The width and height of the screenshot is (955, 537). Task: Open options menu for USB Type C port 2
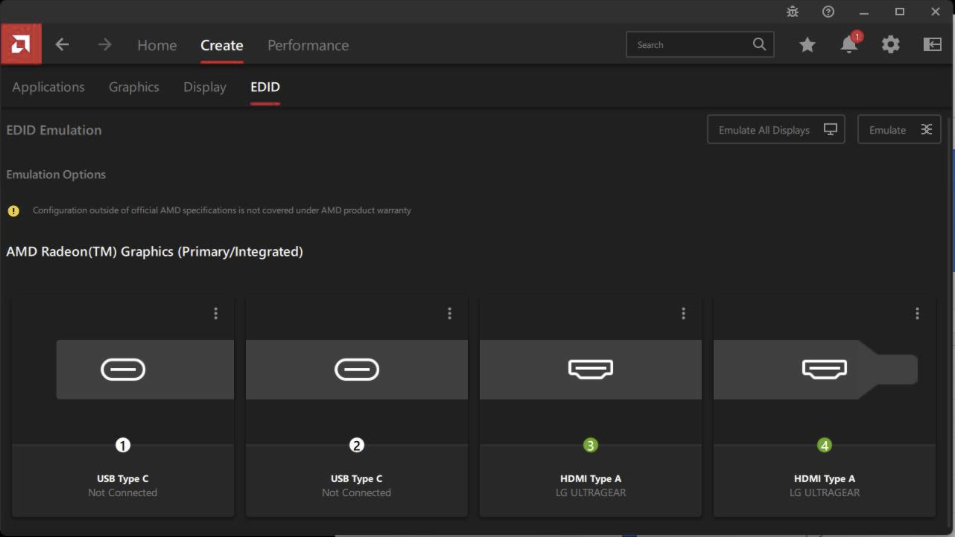(x=449, y=313)
